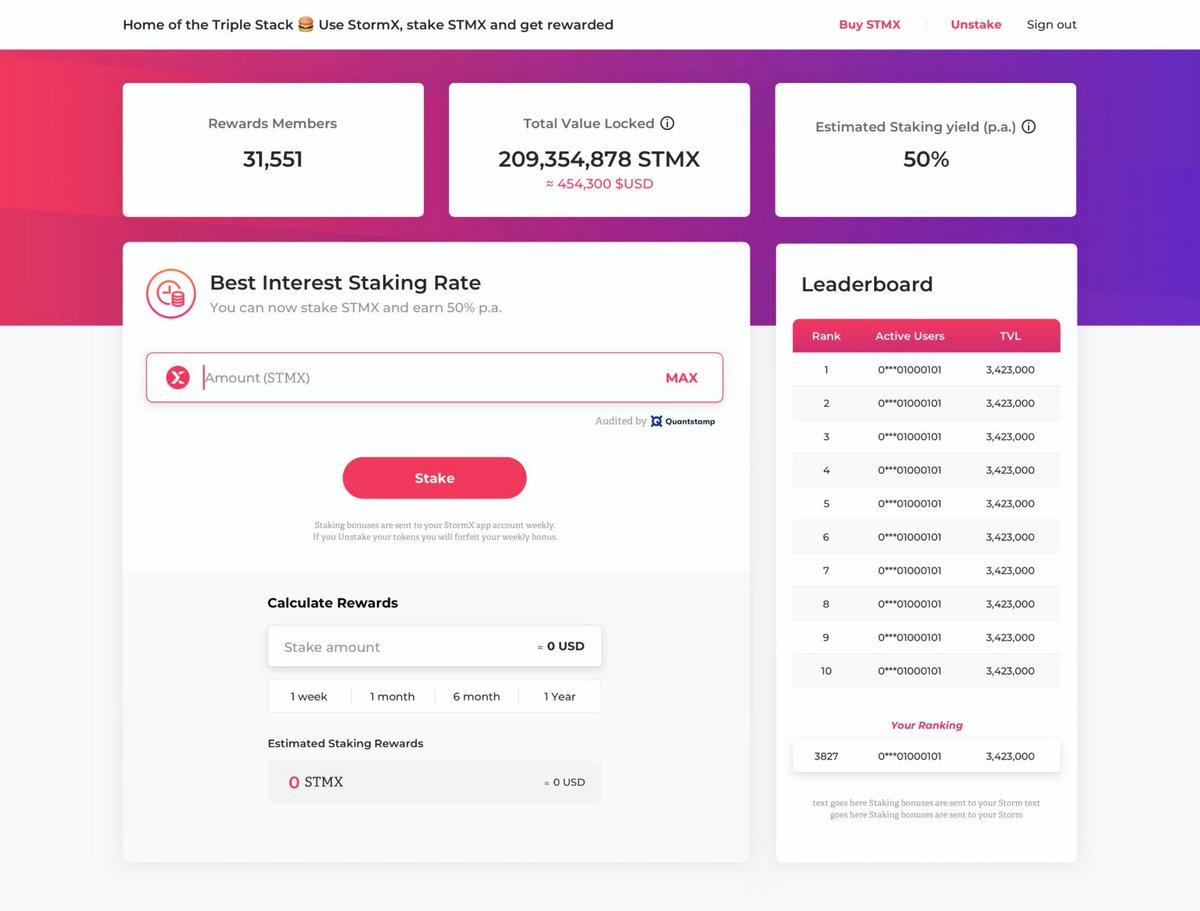This screenshot has width=1200, height=911.
Task: Click the Active Users column header
Action: pos(910,336)
